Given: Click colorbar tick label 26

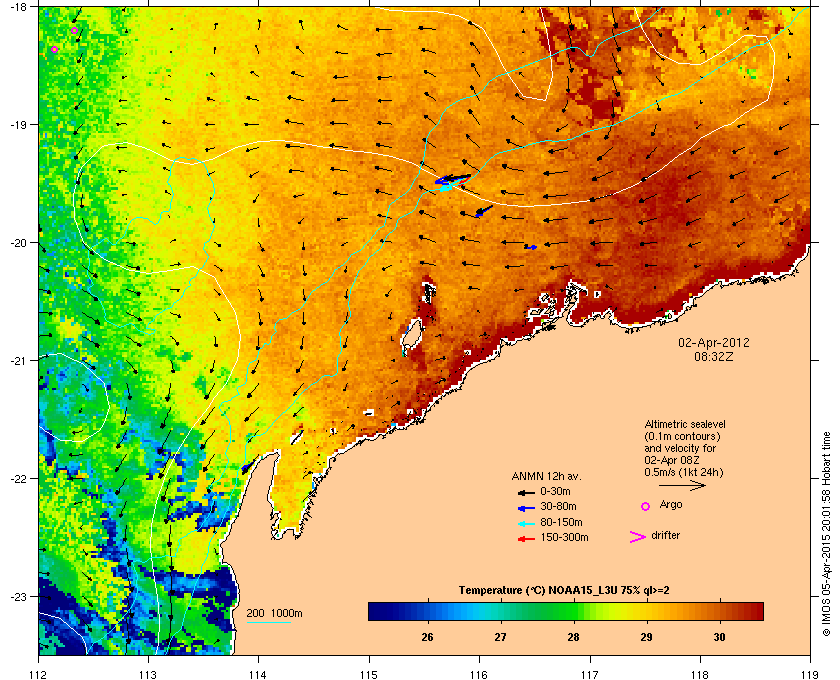Looking at the screenshot, I should [428, 637].
